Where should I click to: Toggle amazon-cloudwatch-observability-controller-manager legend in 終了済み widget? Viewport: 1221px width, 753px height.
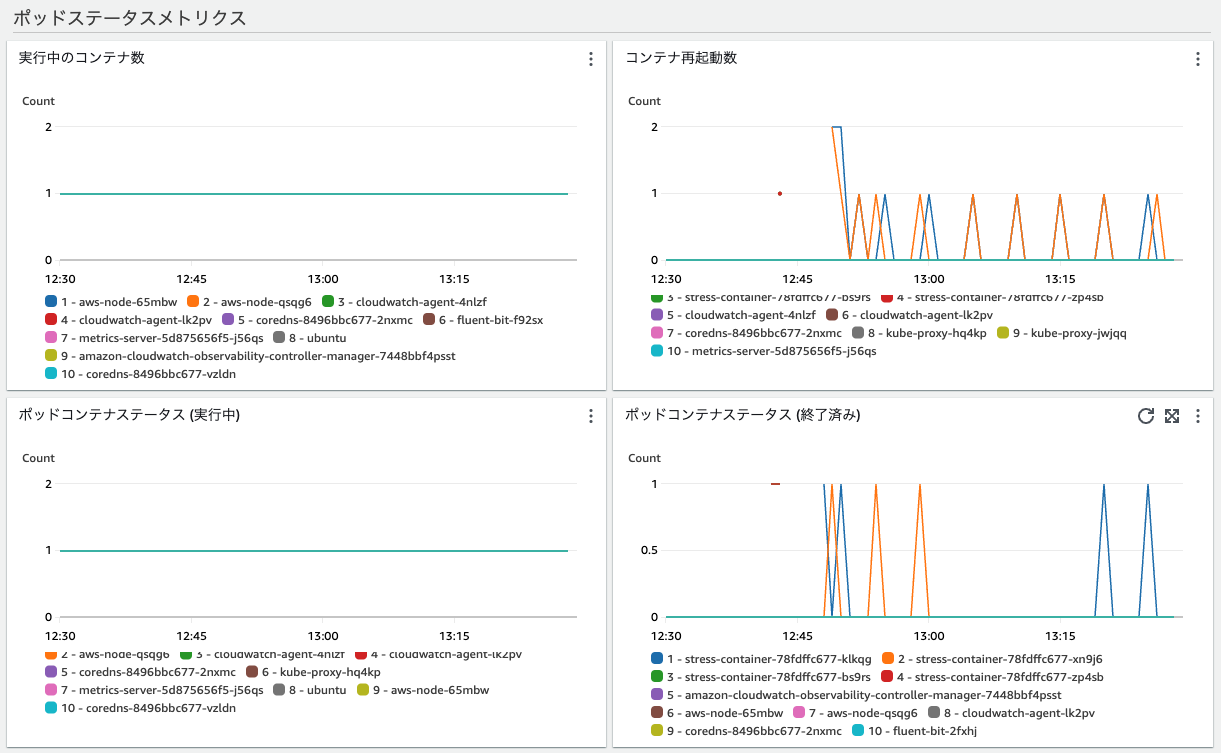(856, 694)
